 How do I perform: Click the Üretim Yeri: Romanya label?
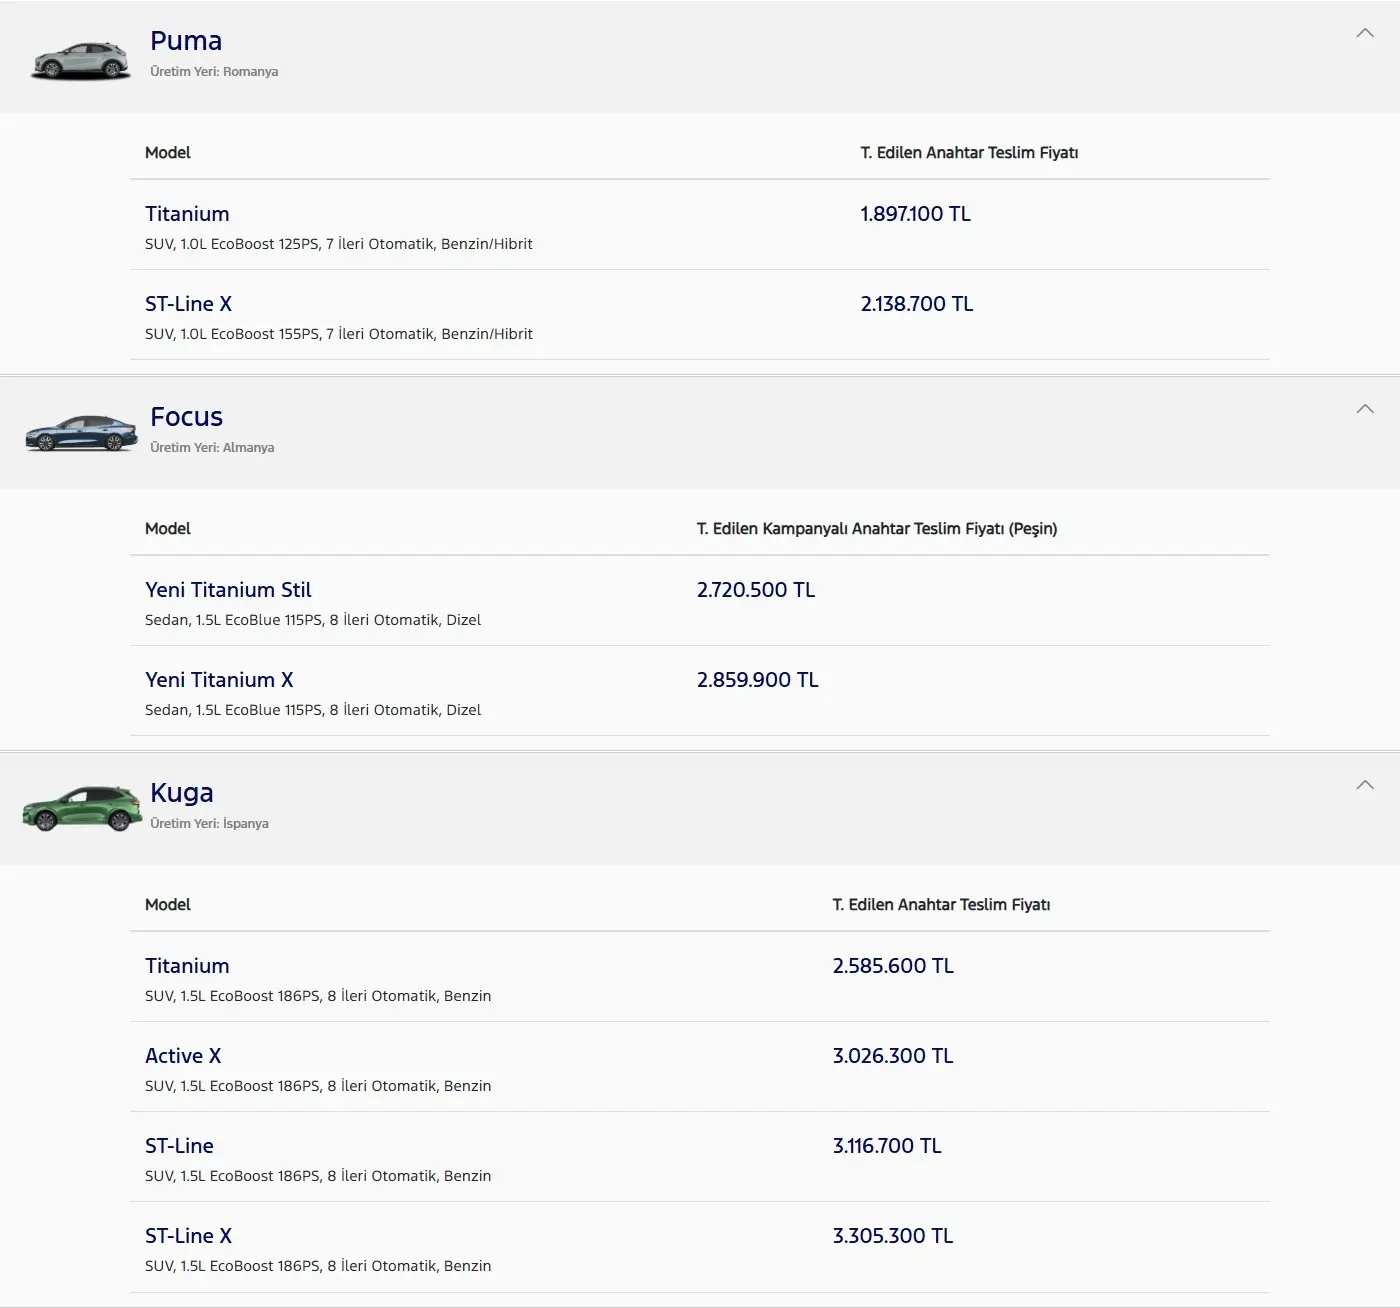tap(214, 72)
